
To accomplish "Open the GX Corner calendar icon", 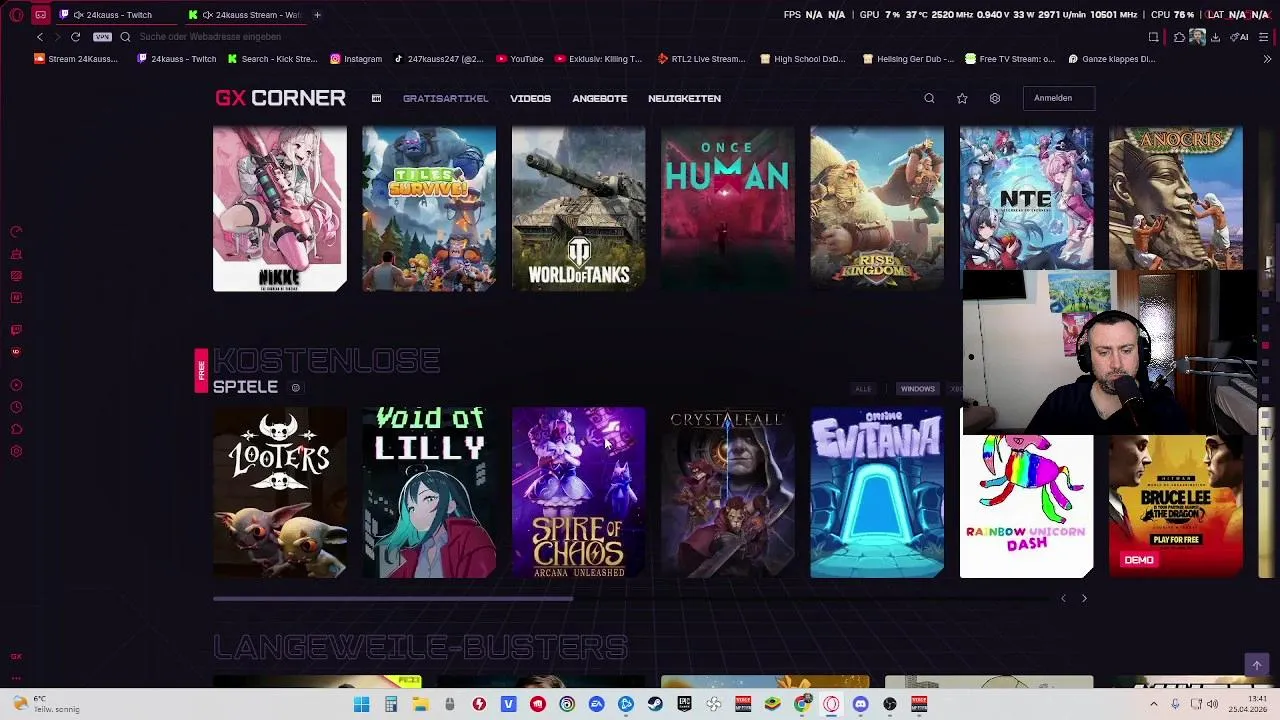I will (376, 98).
